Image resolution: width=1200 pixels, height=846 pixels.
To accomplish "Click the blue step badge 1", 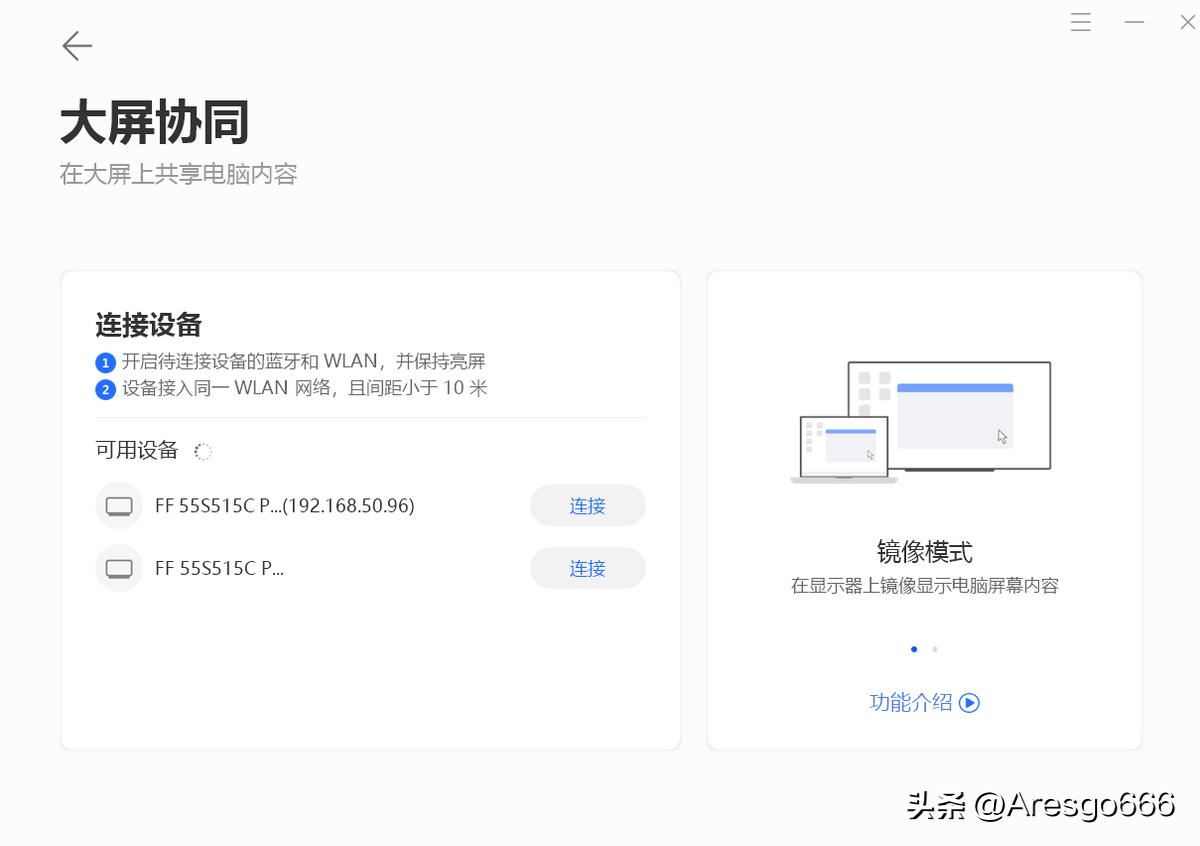I will tap(104, 361).
